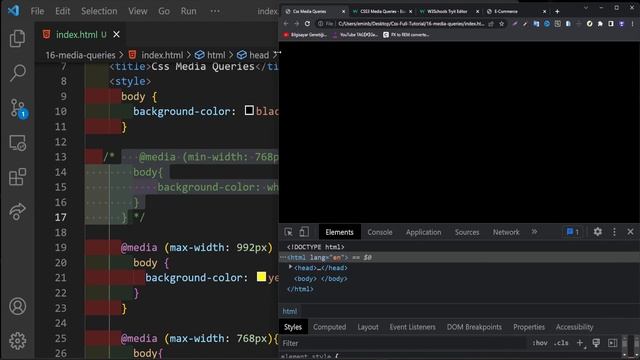Bookmark this page with the star icon
The image size is (640, 360).
pyautogui.click(x=501, y=24)
